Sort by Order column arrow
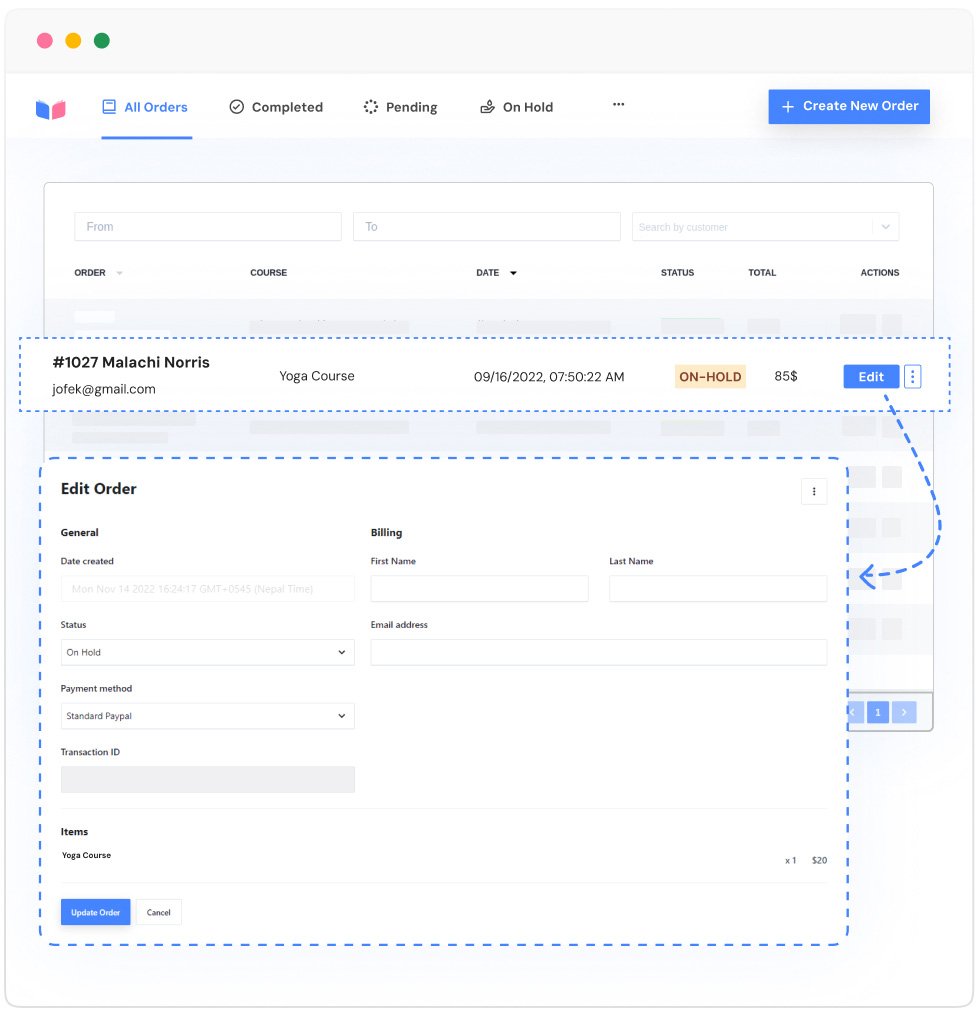980x1018 pixels. 120,273
